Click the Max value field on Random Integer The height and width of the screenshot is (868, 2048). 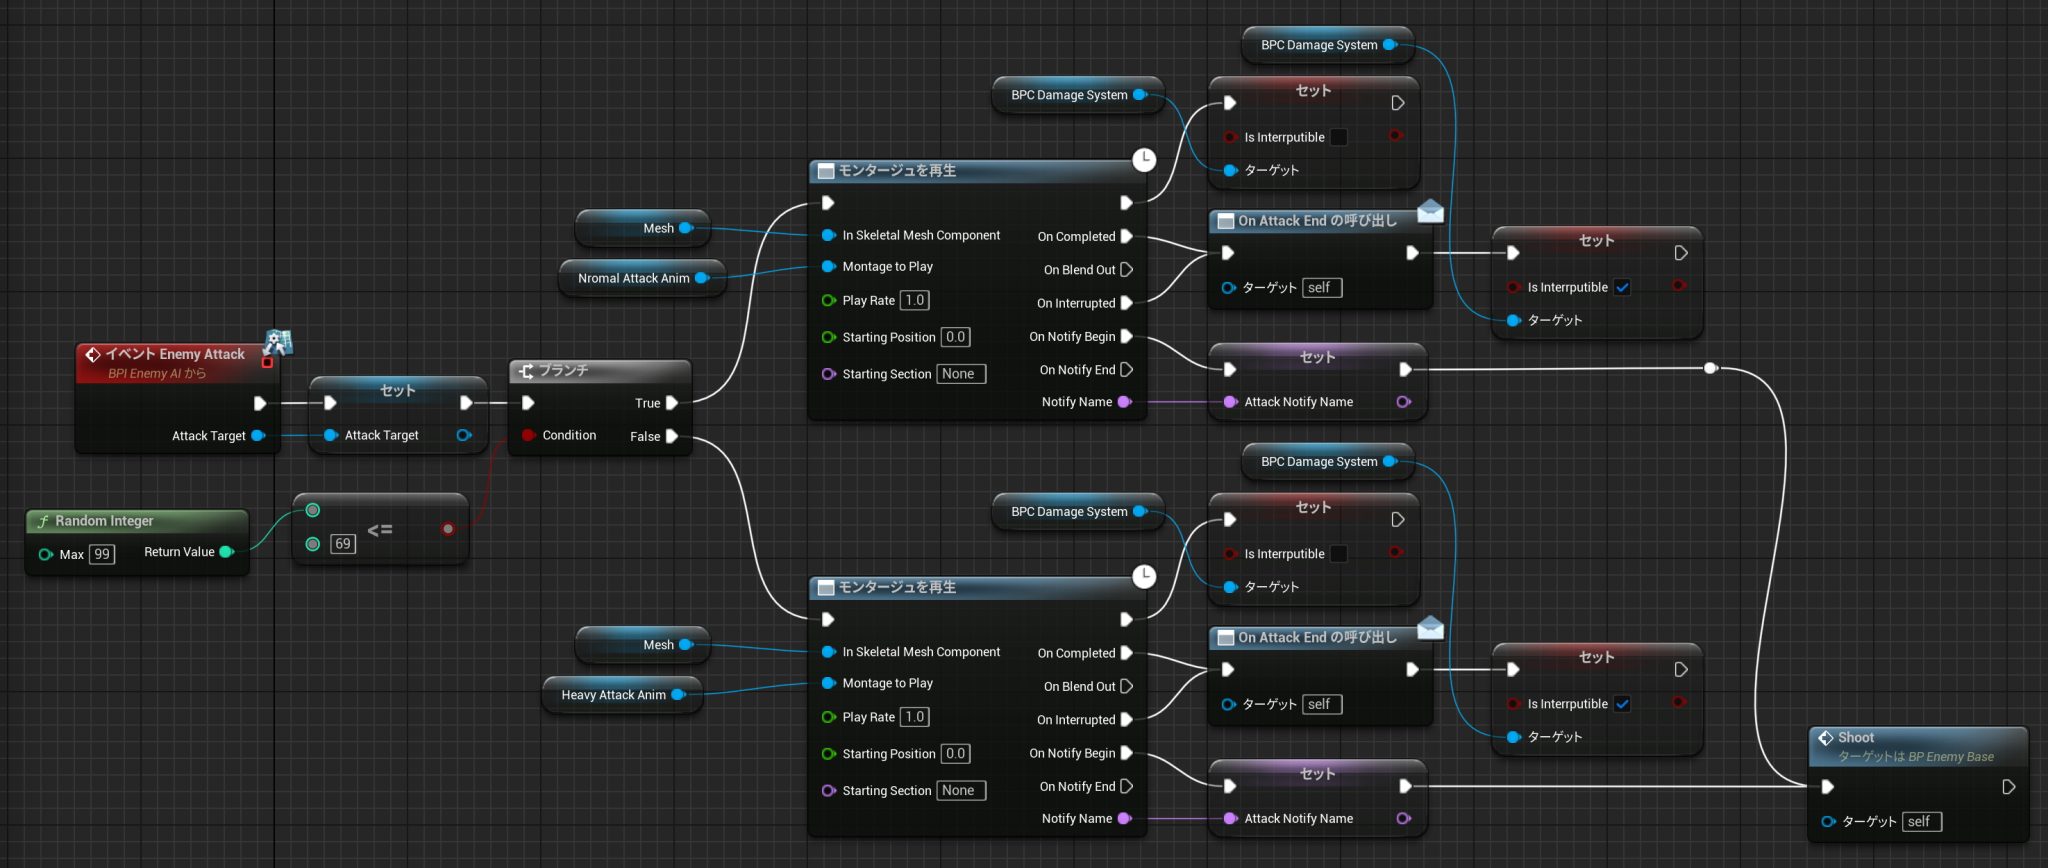(102, 554)
